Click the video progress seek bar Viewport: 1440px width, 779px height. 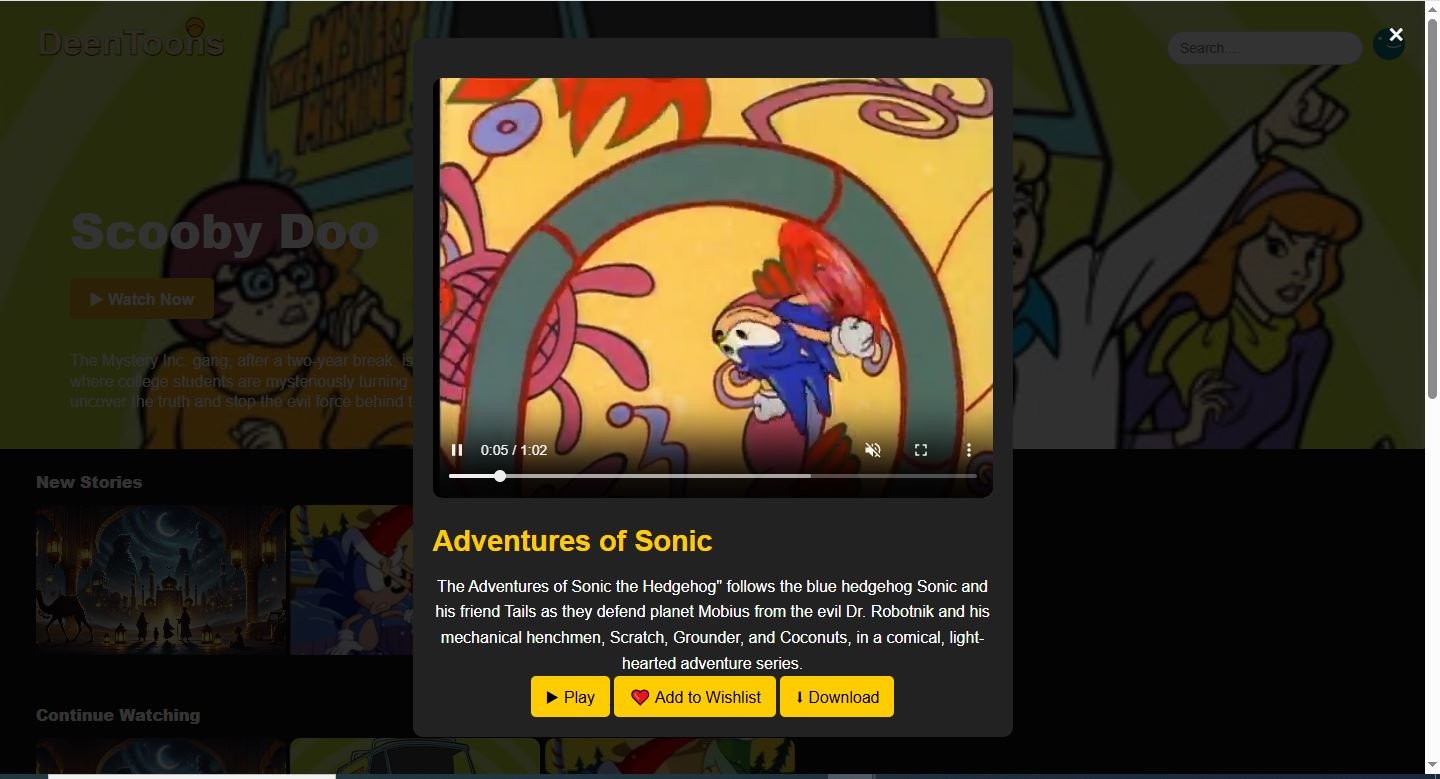tap(712, 476)
